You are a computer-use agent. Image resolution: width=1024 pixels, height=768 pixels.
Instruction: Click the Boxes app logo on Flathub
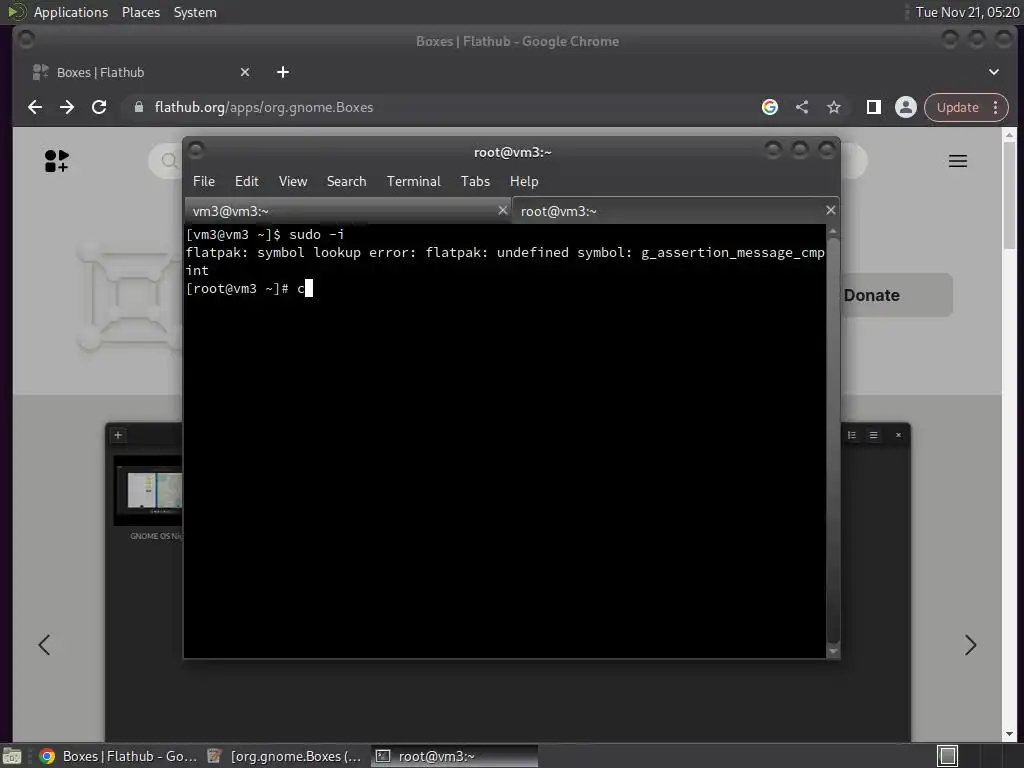pyautogui.click(x=131, y=297)
